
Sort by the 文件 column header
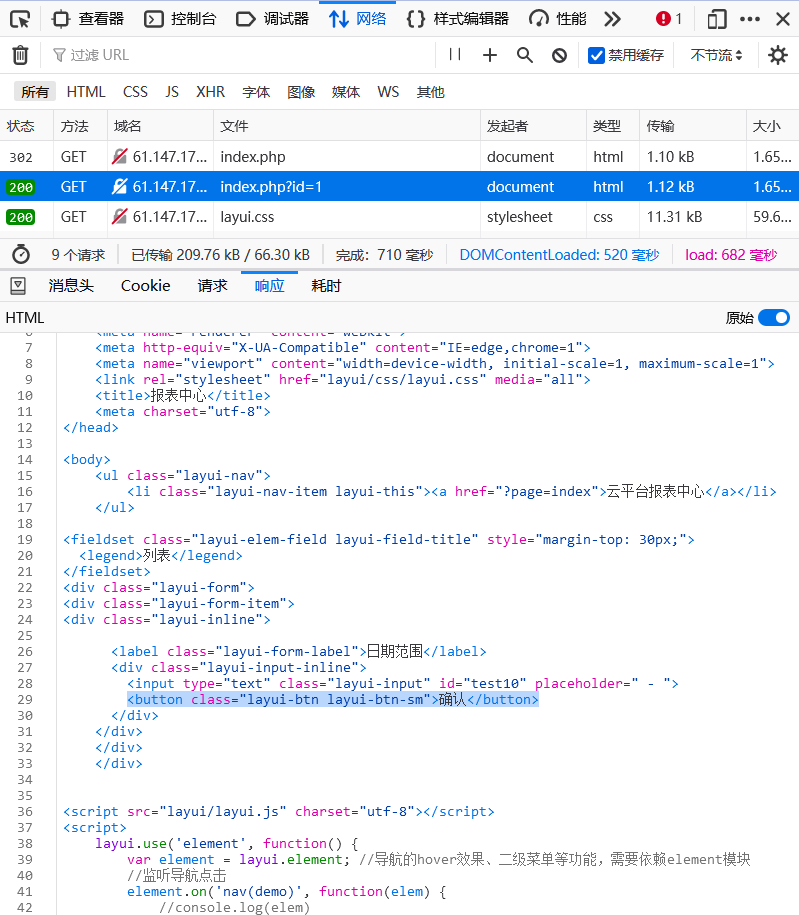click(x=347, y=126)
